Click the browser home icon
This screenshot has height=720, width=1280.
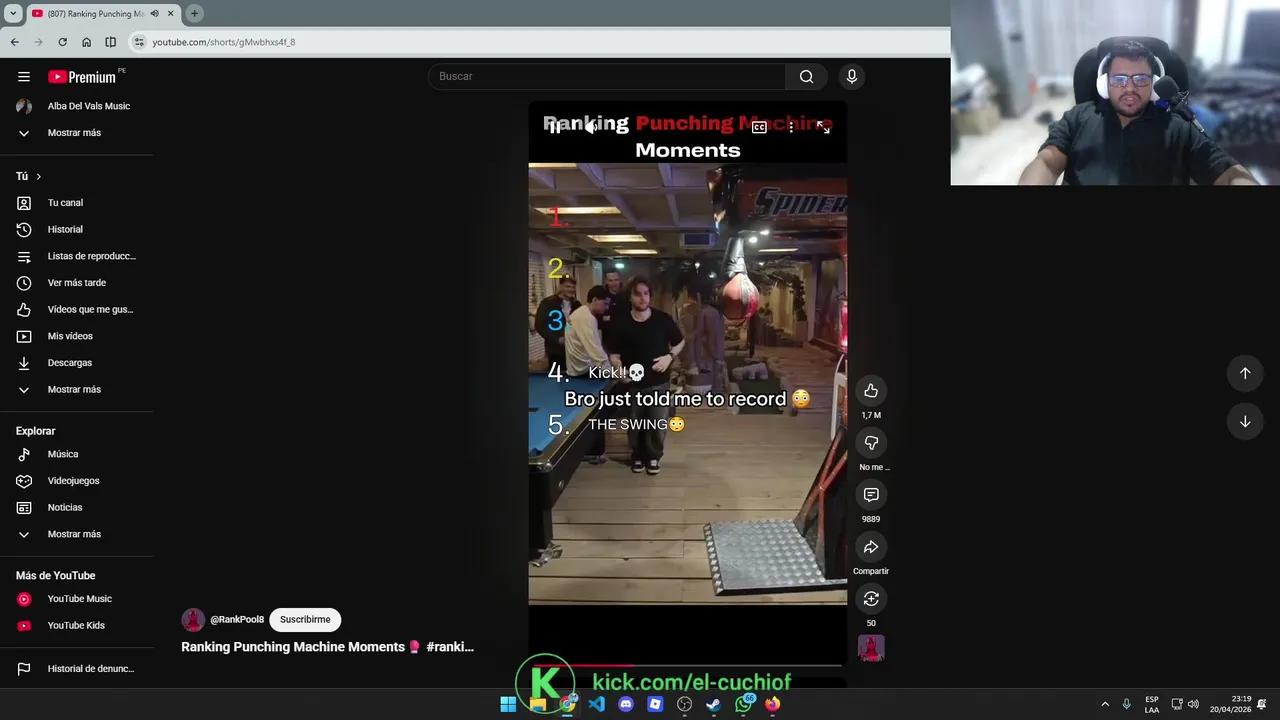click(x=86, y=42)
